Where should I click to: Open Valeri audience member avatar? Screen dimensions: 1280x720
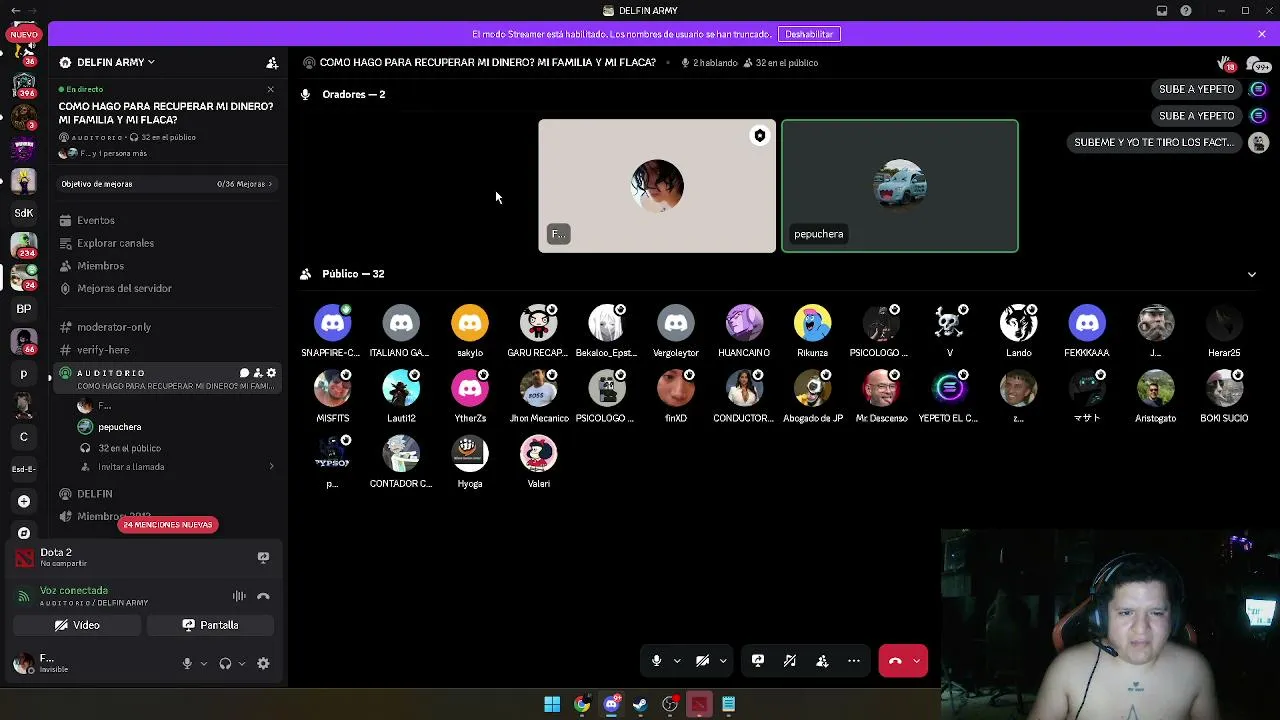[x=538, y=454]
